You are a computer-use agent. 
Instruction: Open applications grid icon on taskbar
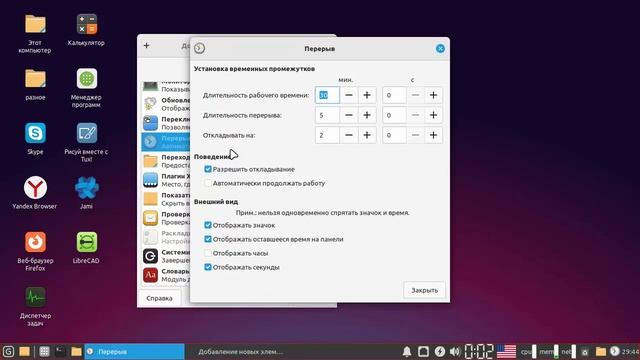(44, 351)
